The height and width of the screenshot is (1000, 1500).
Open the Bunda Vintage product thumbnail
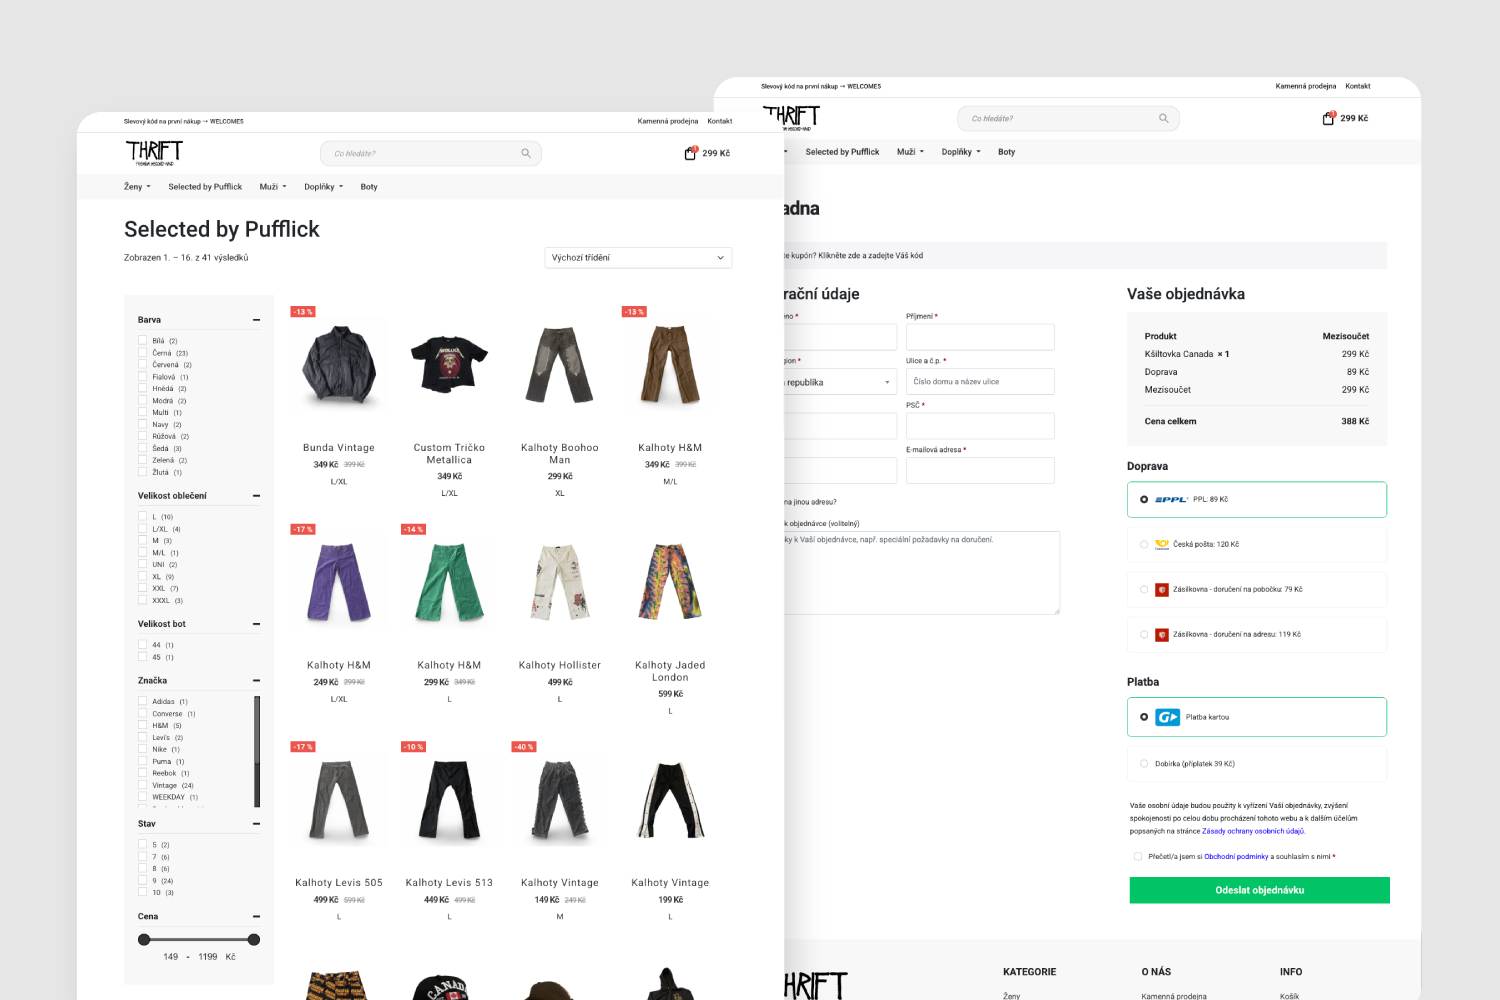coord(339,365)
